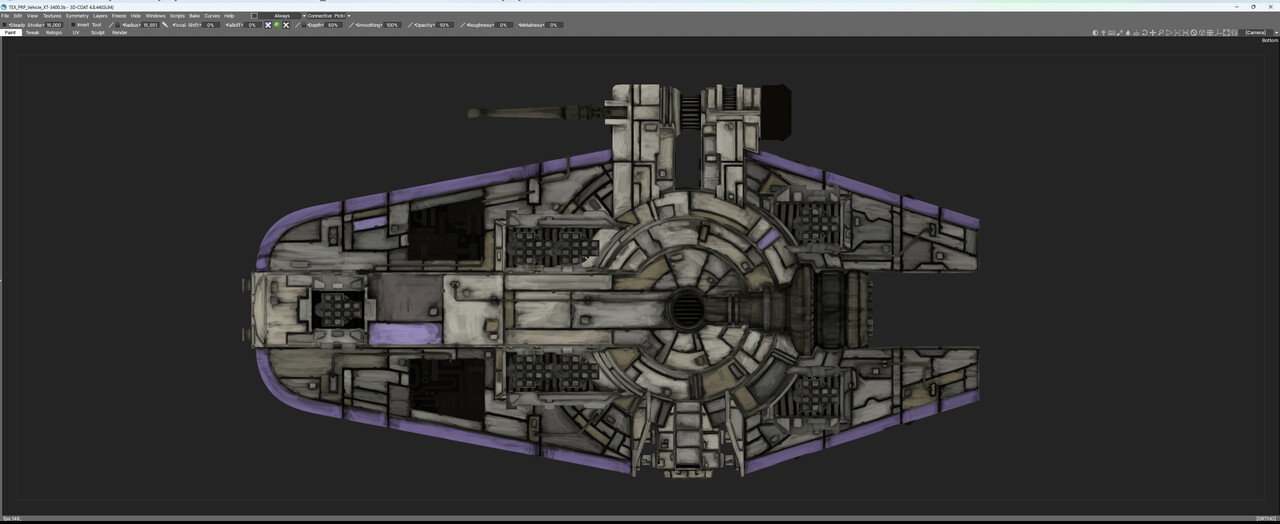Open the Help menu
This screenshot has width=1280, height=524.
(229, 16)
